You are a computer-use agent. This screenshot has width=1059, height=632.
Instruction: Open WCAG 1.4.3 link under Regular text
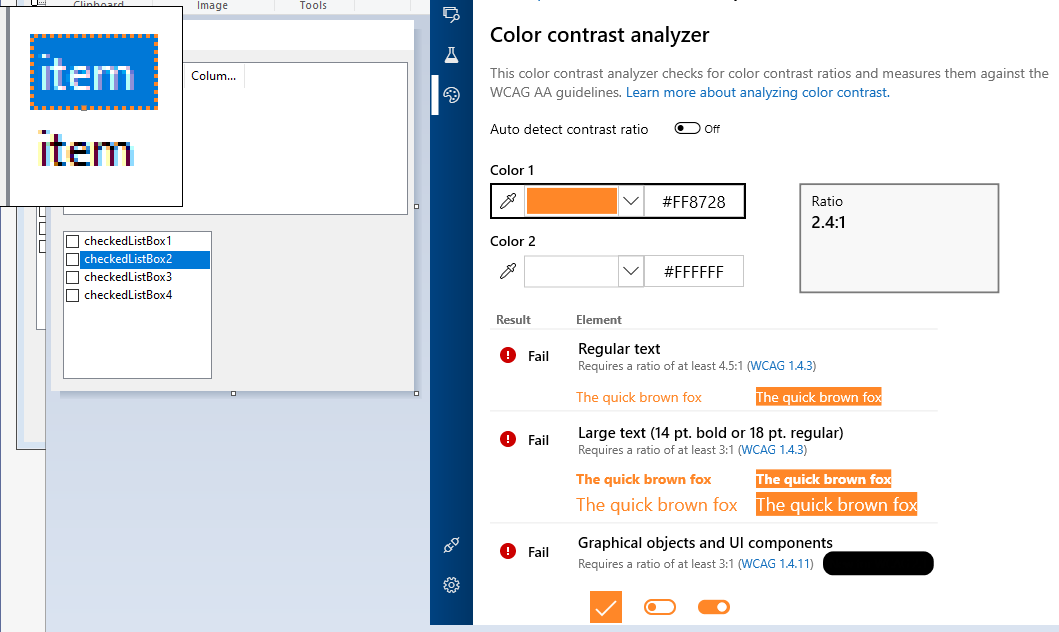(x=781, y=366)
